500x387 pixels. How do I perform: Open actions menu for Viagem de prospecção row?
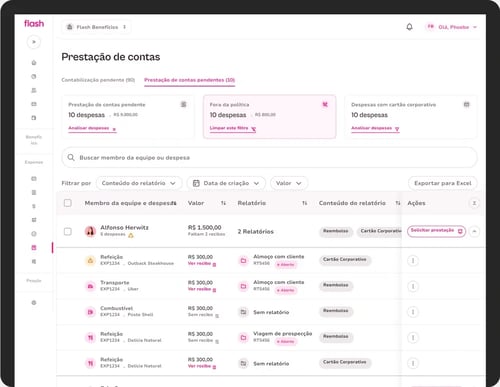click(413, 337)
